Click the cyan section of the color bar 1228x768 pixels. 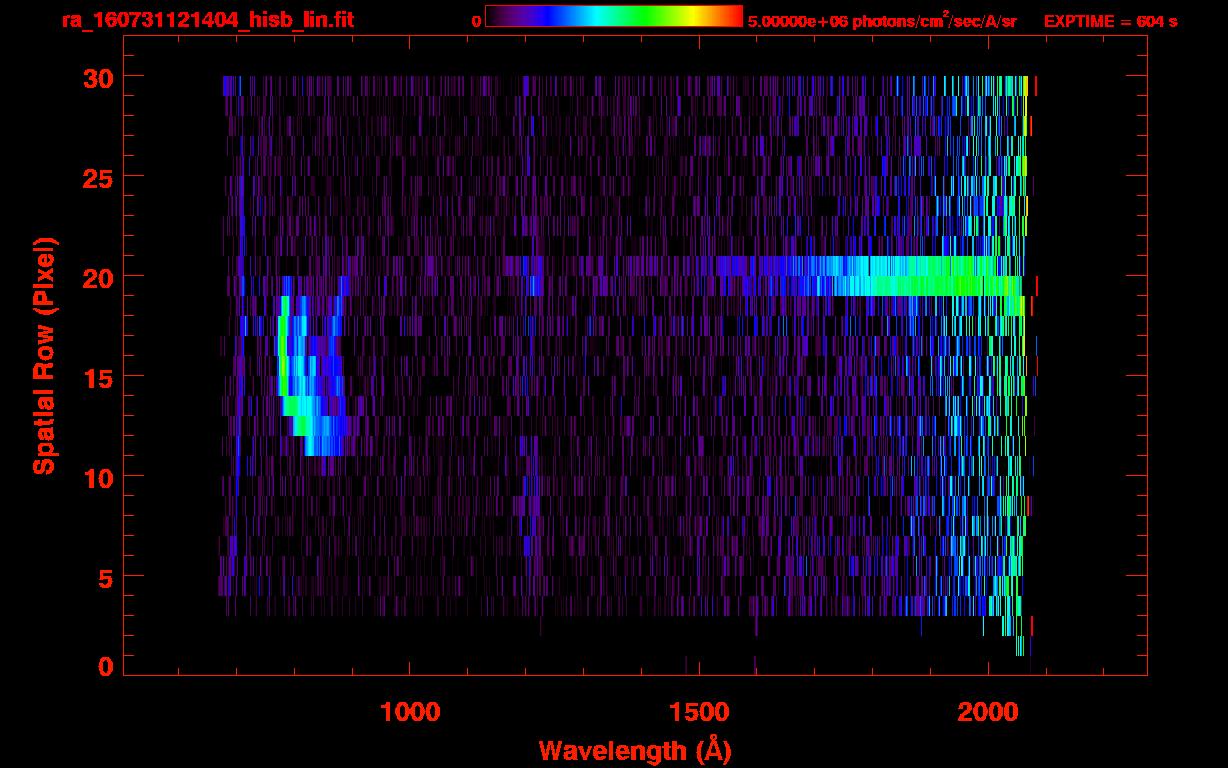click(x=598, y=16)
